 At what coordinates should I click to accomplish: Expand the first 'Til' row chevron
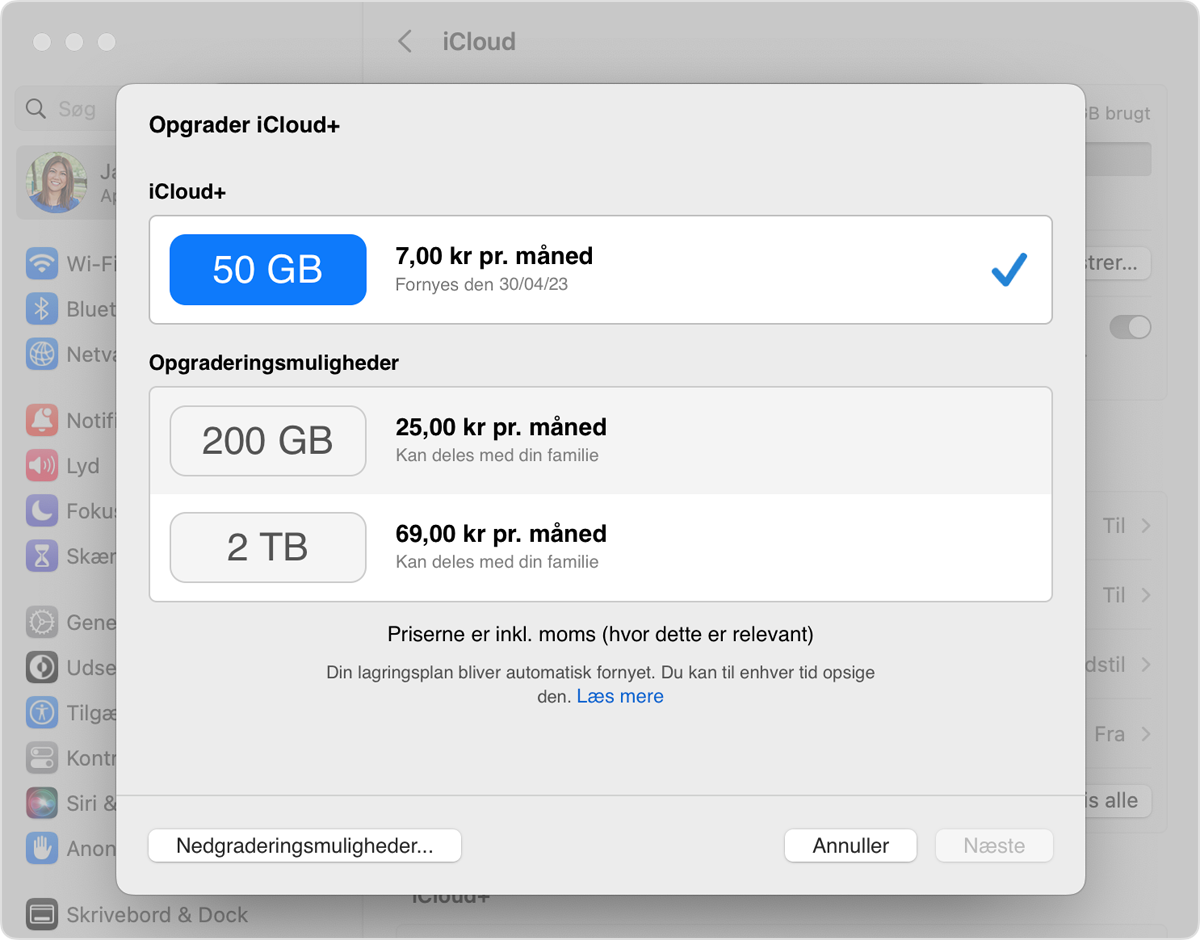coord(1146,526)
